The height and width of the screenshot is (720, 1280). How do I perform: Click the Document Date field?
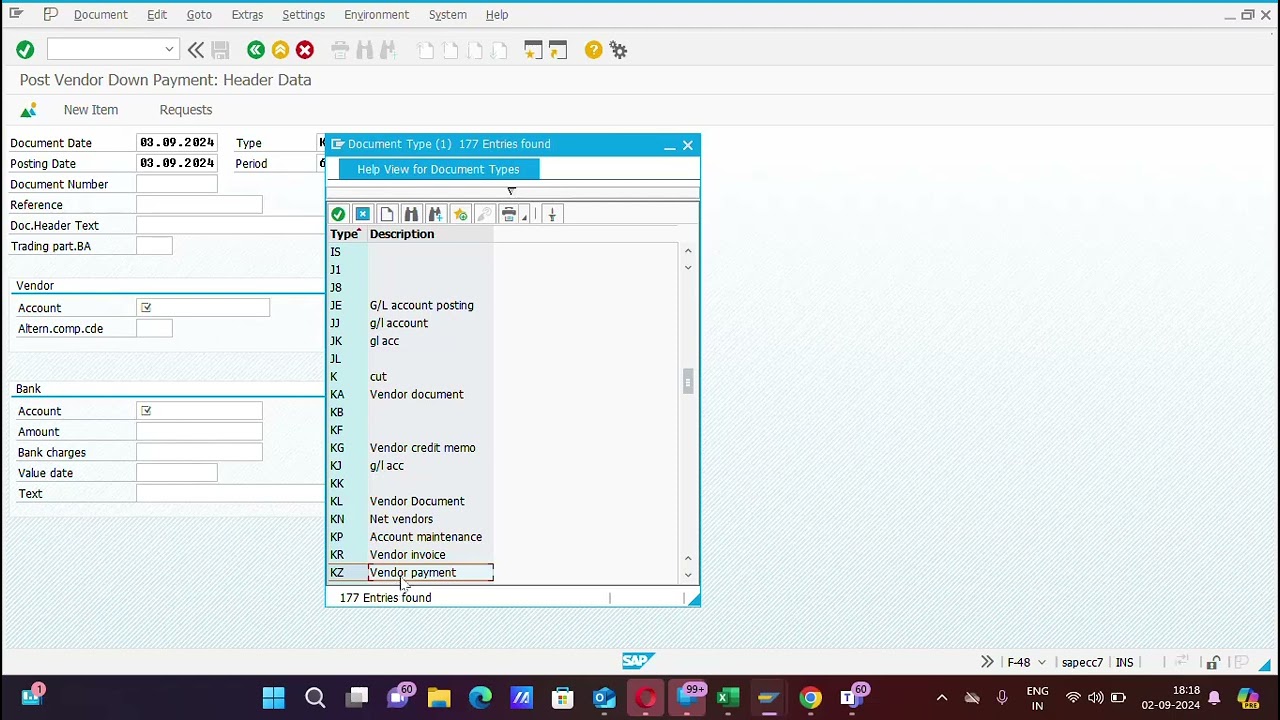176,143
